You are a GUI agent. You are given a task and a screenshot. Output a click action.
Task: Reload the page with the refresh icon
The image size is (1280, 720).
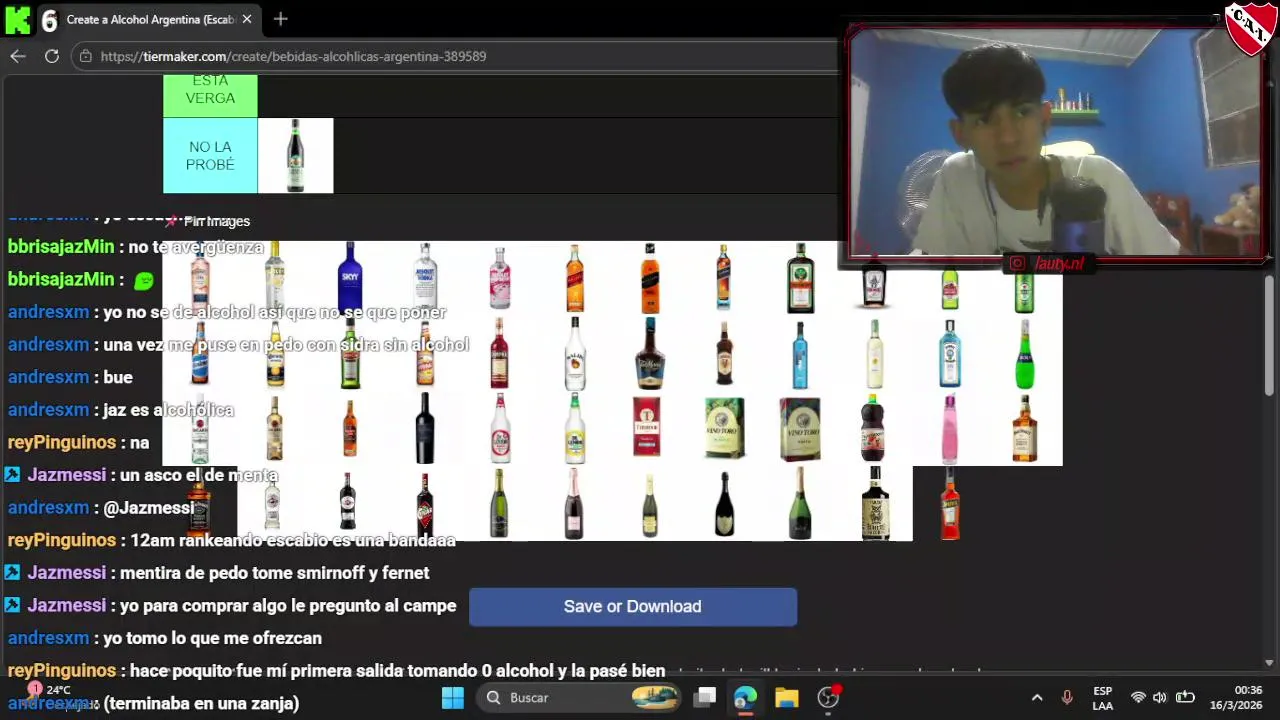52,56
